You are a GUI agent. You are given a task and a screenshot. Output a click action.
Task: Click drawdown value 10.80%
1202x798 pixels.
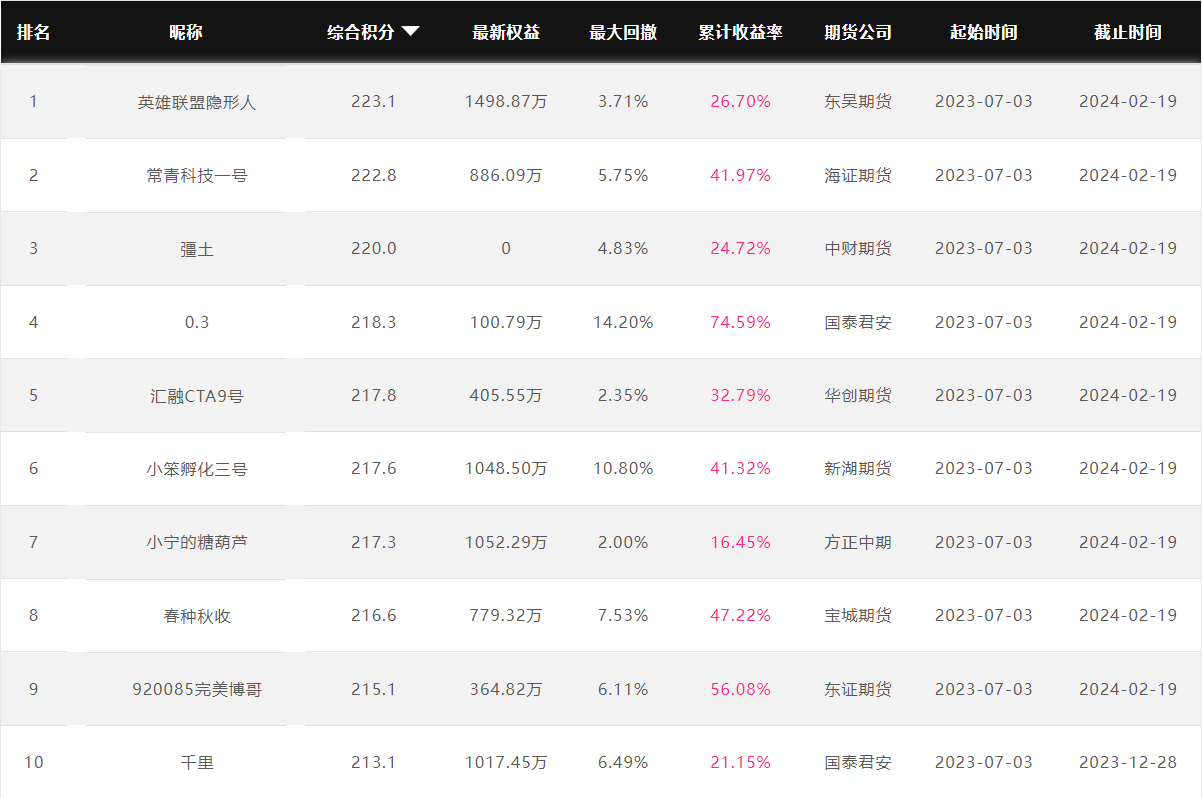click(x=623, y=468)
